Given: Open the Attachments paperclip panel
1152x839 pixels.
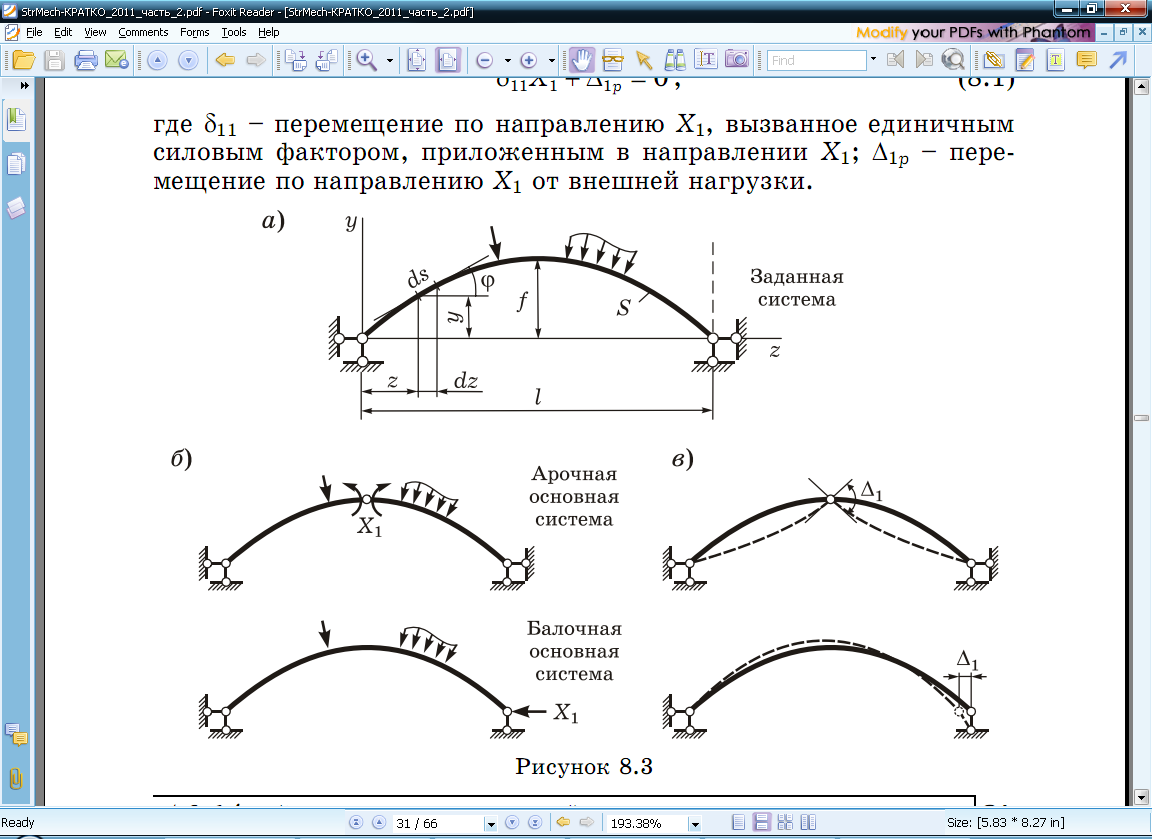Looking at the screenshot, I should tap(15, 778).
